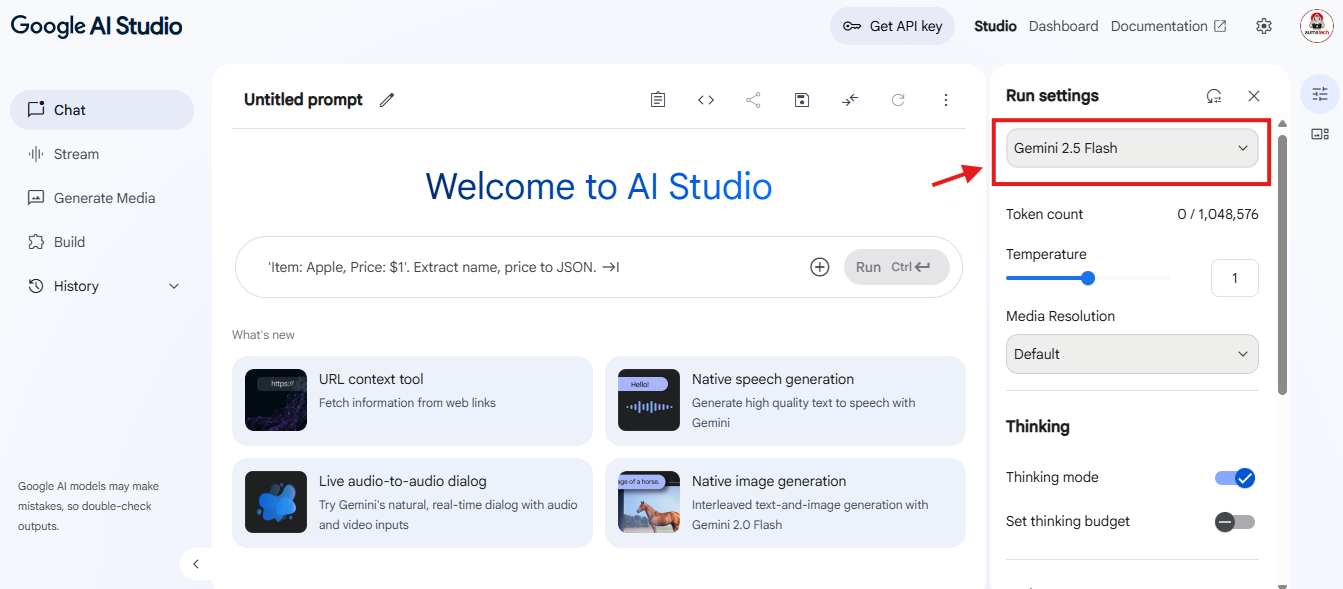Click the share prompt icon
1343x589 pixels.
point(753,100)
